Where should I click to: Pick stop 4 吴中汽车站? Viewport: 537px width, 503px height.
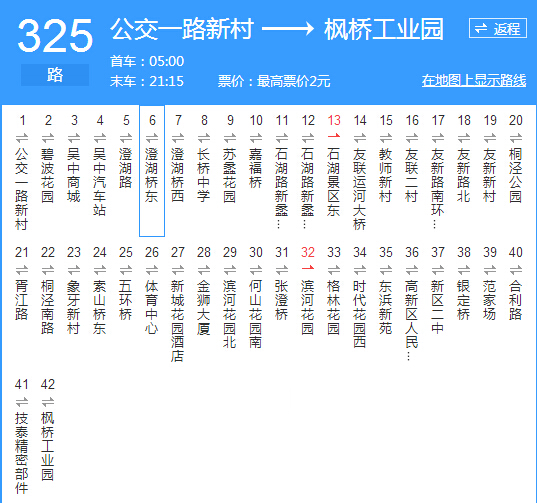click(x=100, y=181)
